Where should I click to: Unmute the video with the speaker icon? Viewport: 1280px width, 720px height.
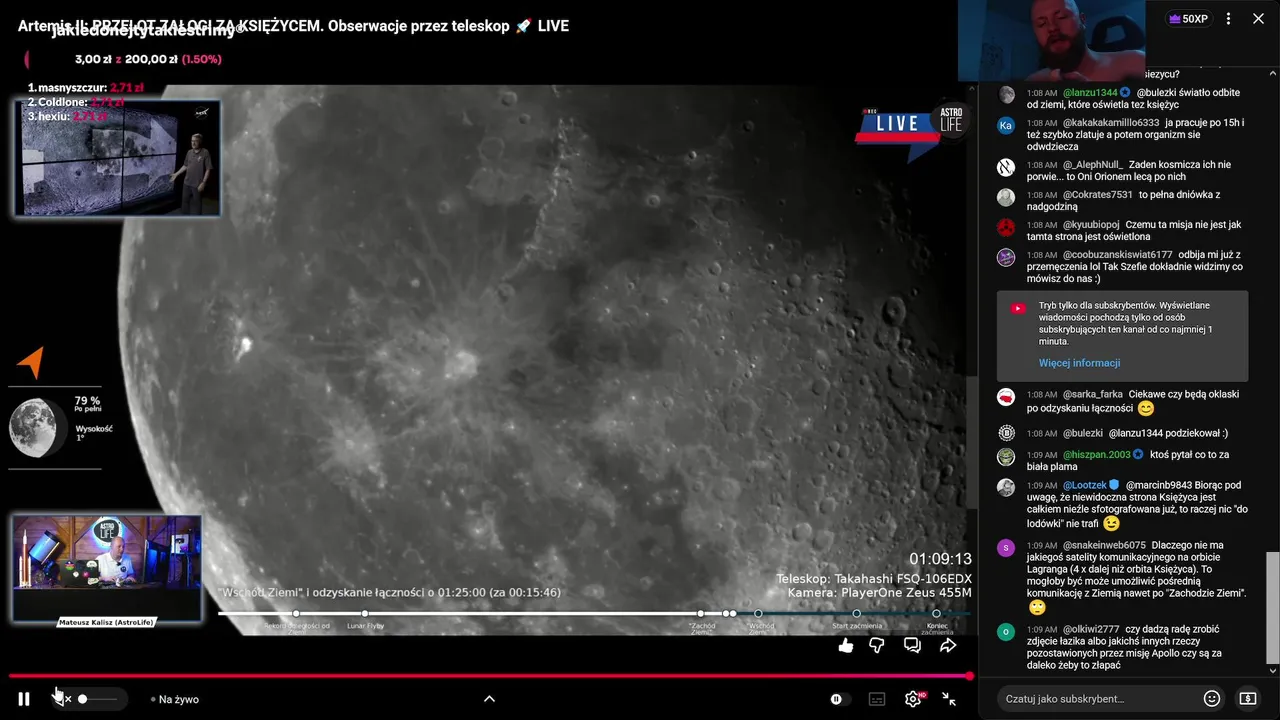pyautogui.click(x=63, y=699)
